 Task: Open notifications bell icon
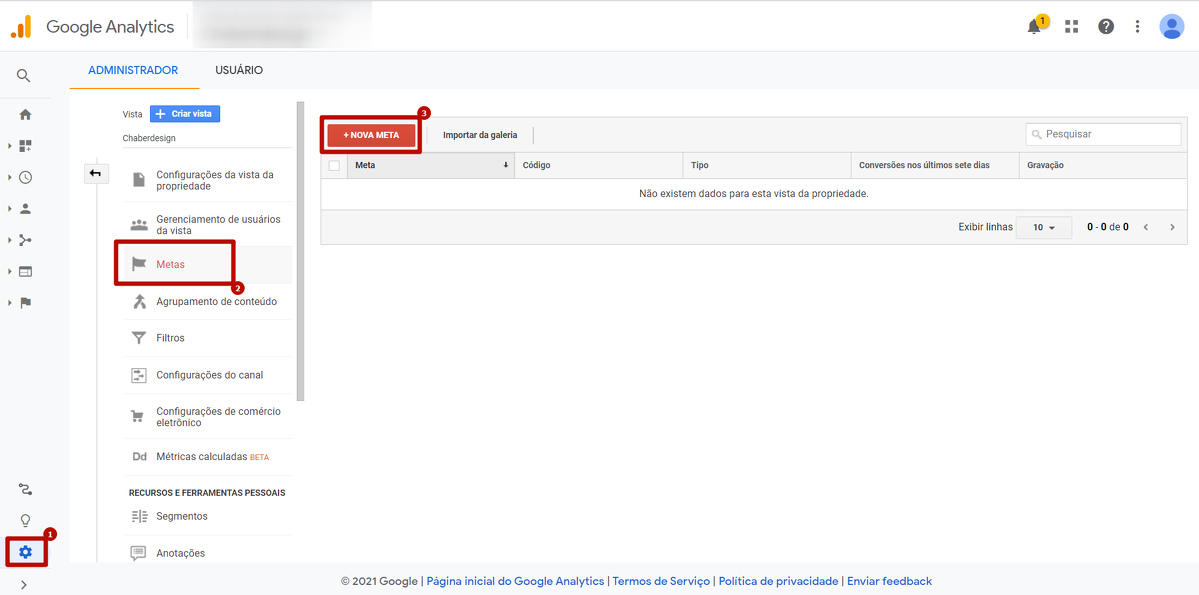tap(1035, 27)
